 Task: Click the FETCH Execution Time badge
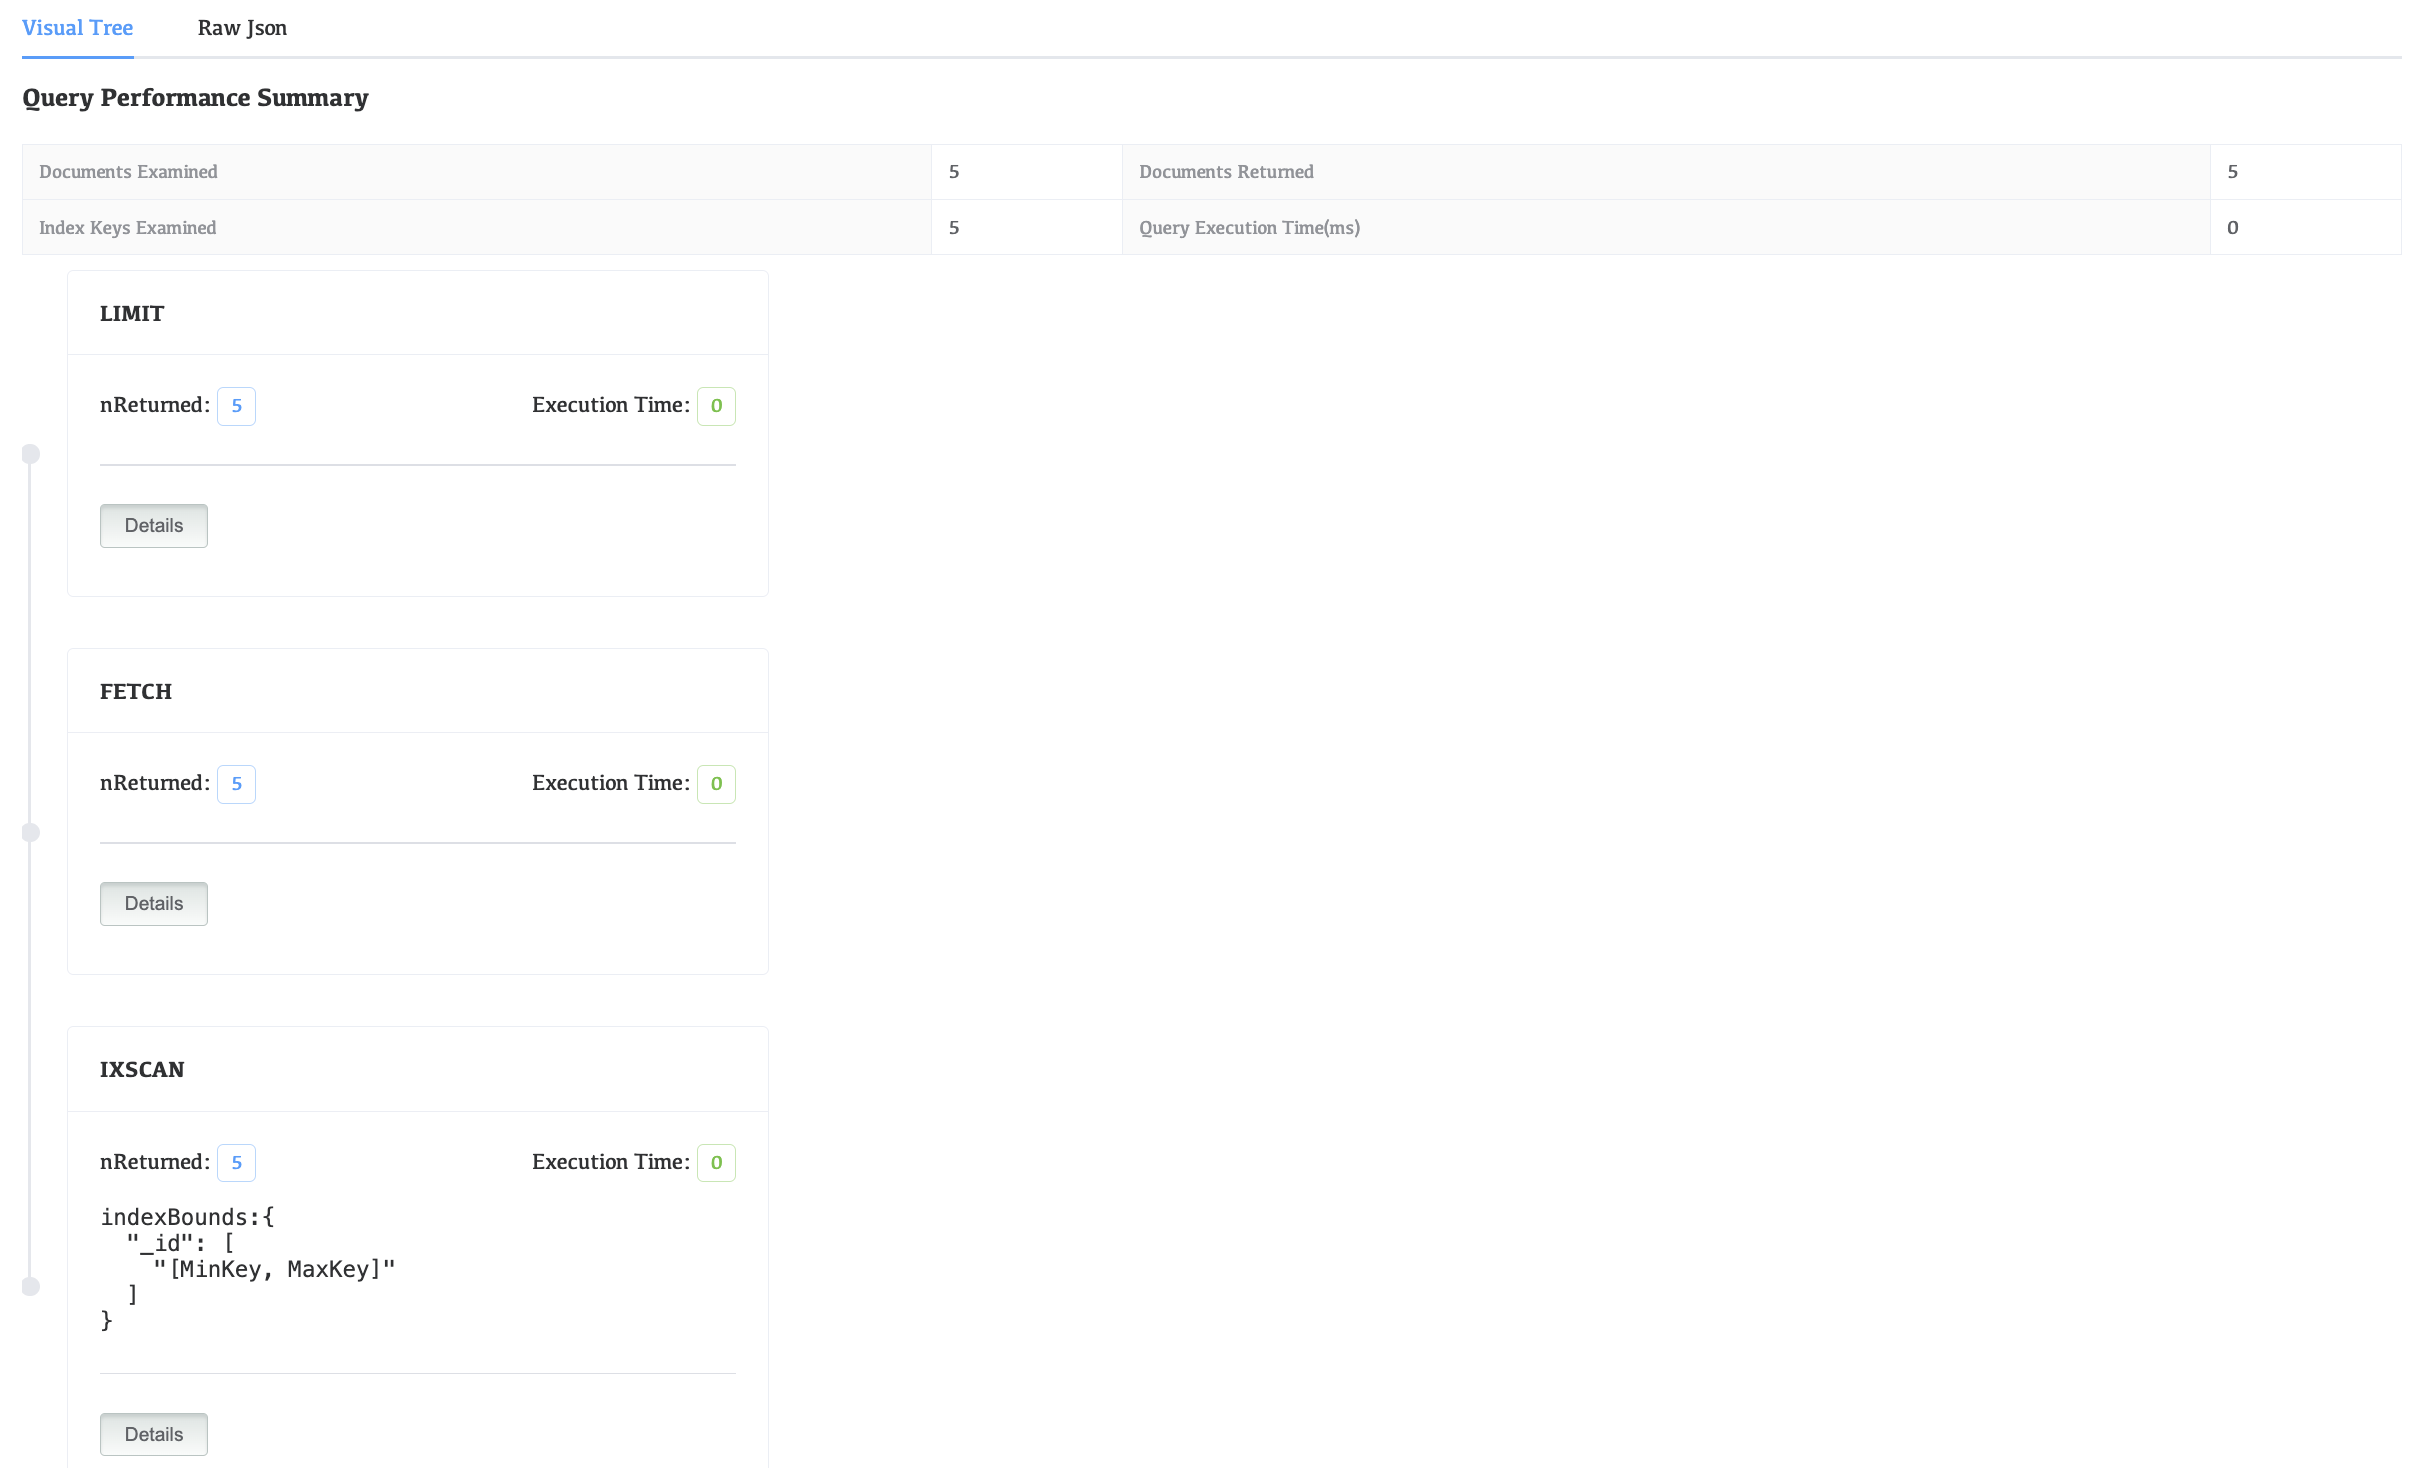pyautogui.click(x=716, y=784)
